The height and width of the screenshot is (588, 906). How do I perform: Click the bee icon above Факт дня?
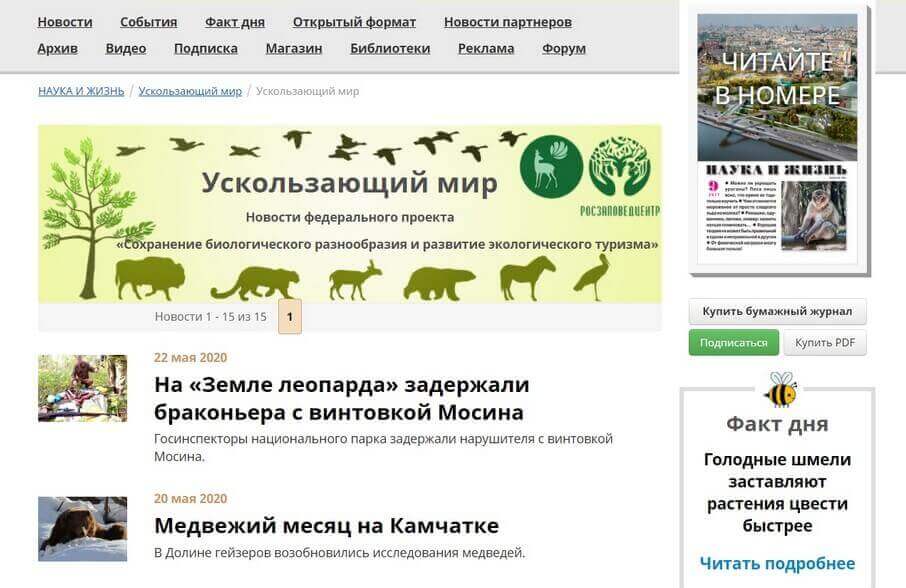(x=779, y=389)
